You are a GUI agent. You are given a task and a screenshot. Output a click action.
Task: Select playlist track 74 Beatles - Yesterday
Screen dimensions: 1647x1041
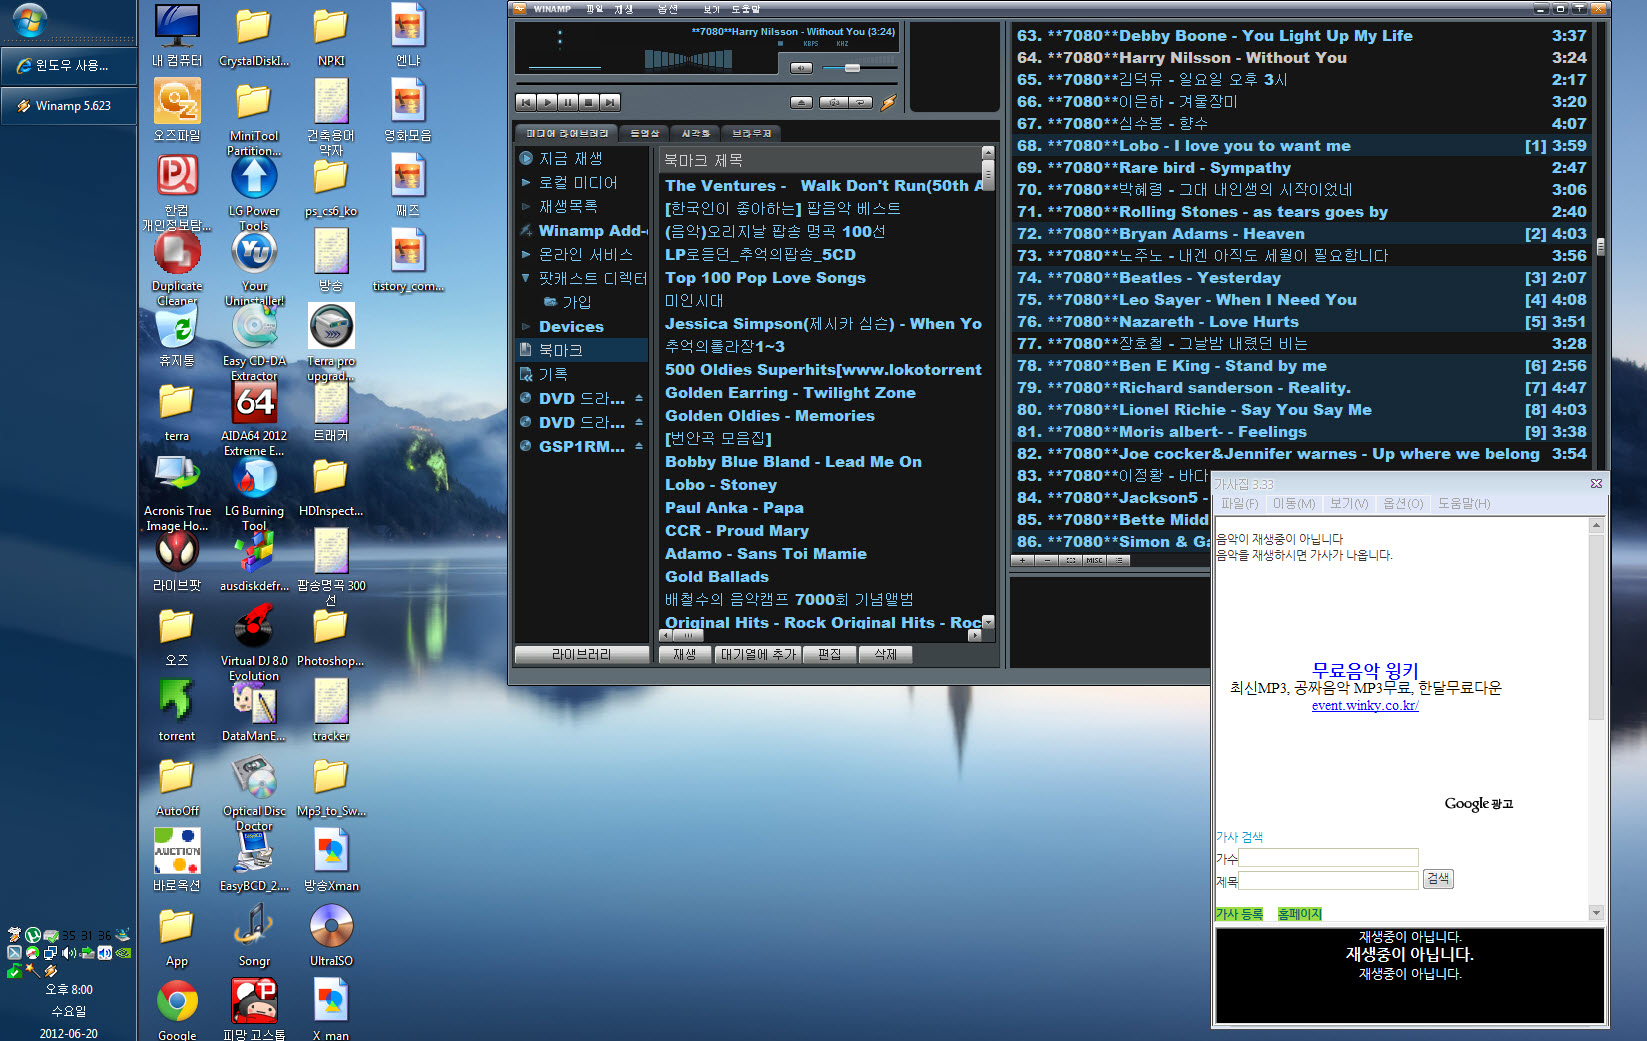tap(1301, 278)
